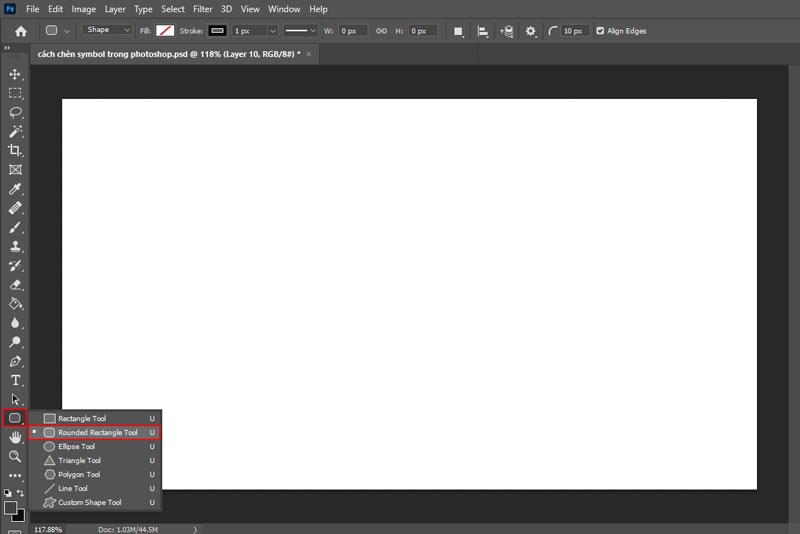Select the Crop tool
This screenshot has width=800, height=534.
15,150
